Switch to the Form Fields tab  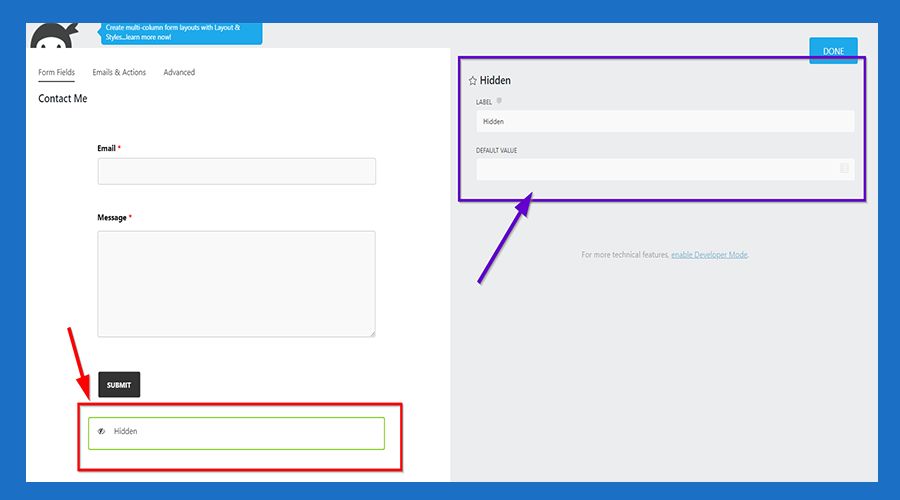pyautogui.click(x=56, y=73)
